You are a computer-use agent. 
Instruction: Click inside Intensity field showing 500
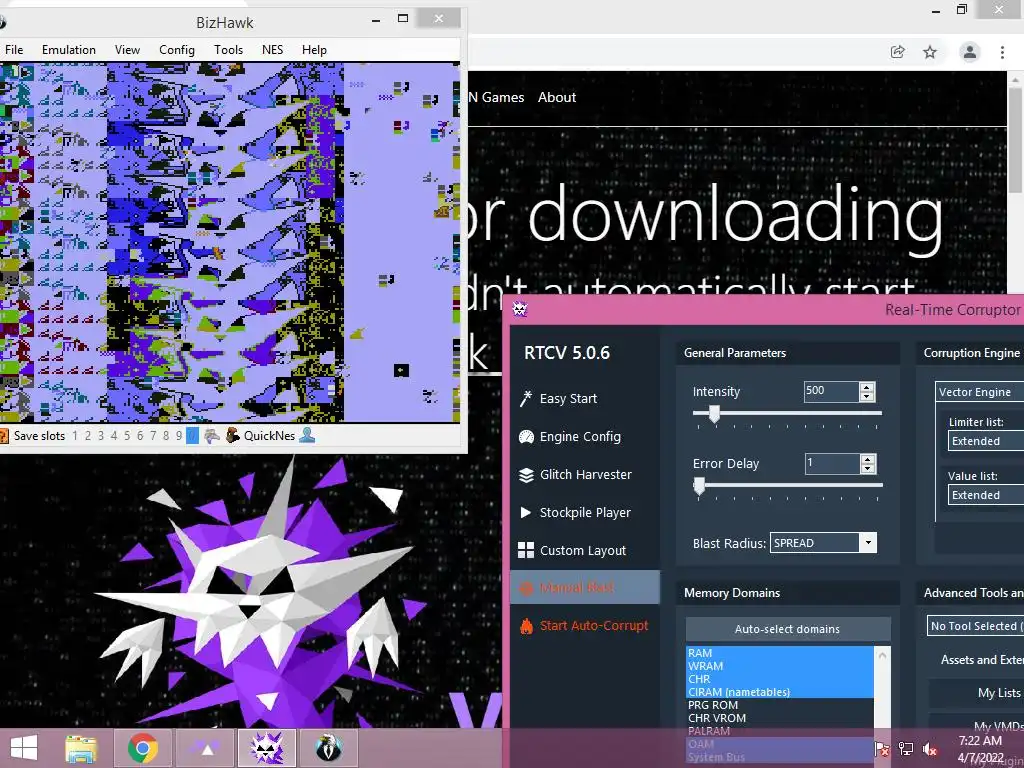(831, 391)
